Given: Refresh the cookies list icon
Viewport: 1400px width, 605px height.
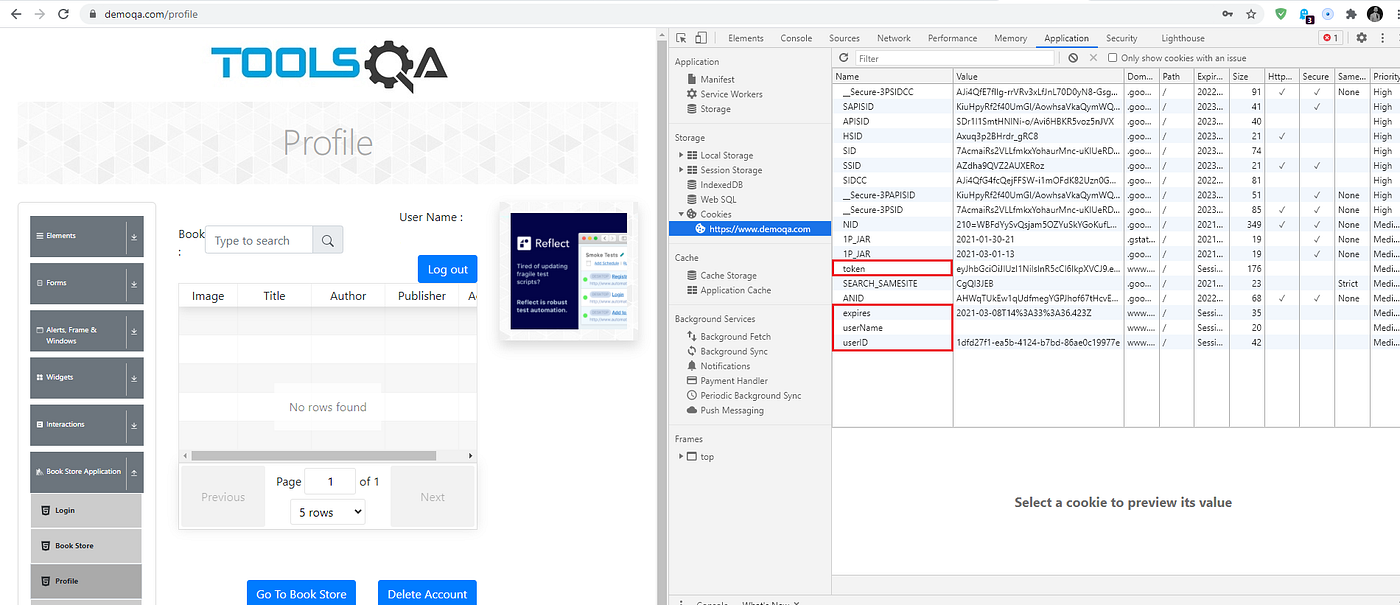Looking at the screenshot, I should click(x=844, y=58).
